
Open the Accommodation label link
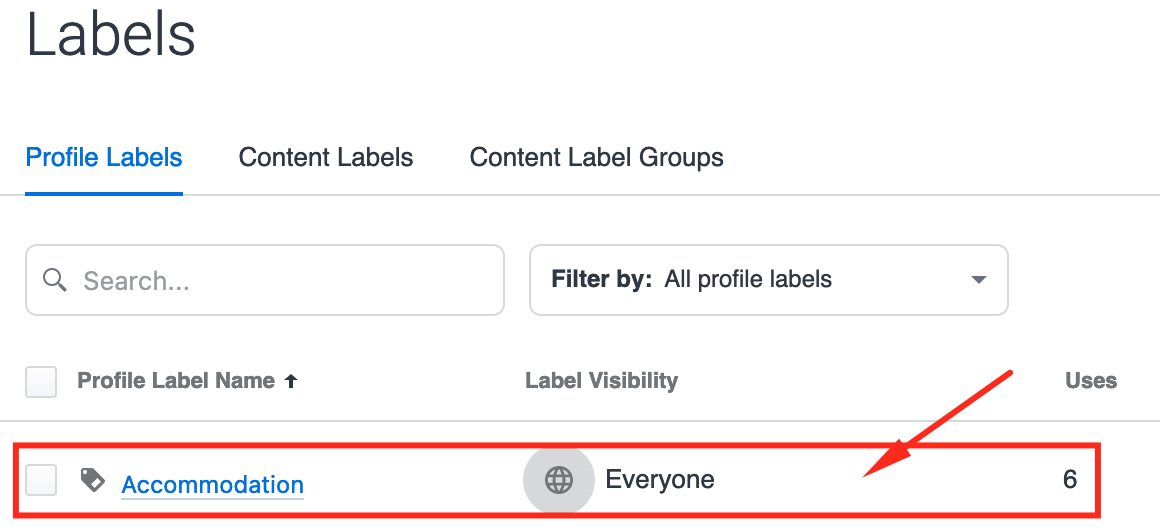coord(212,484)
